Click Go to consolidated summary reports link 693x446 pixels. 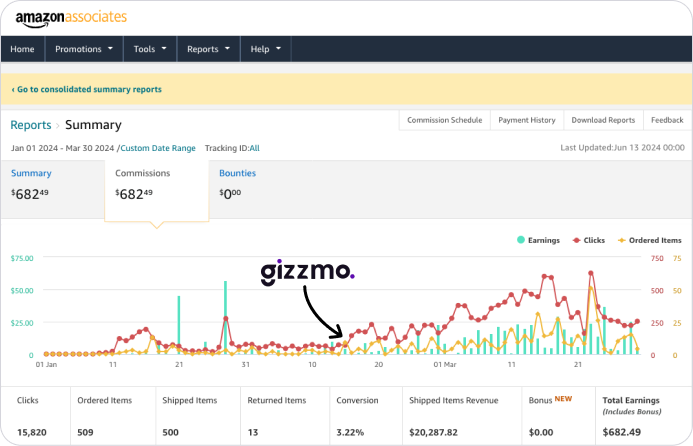click(x=87, y=89)
